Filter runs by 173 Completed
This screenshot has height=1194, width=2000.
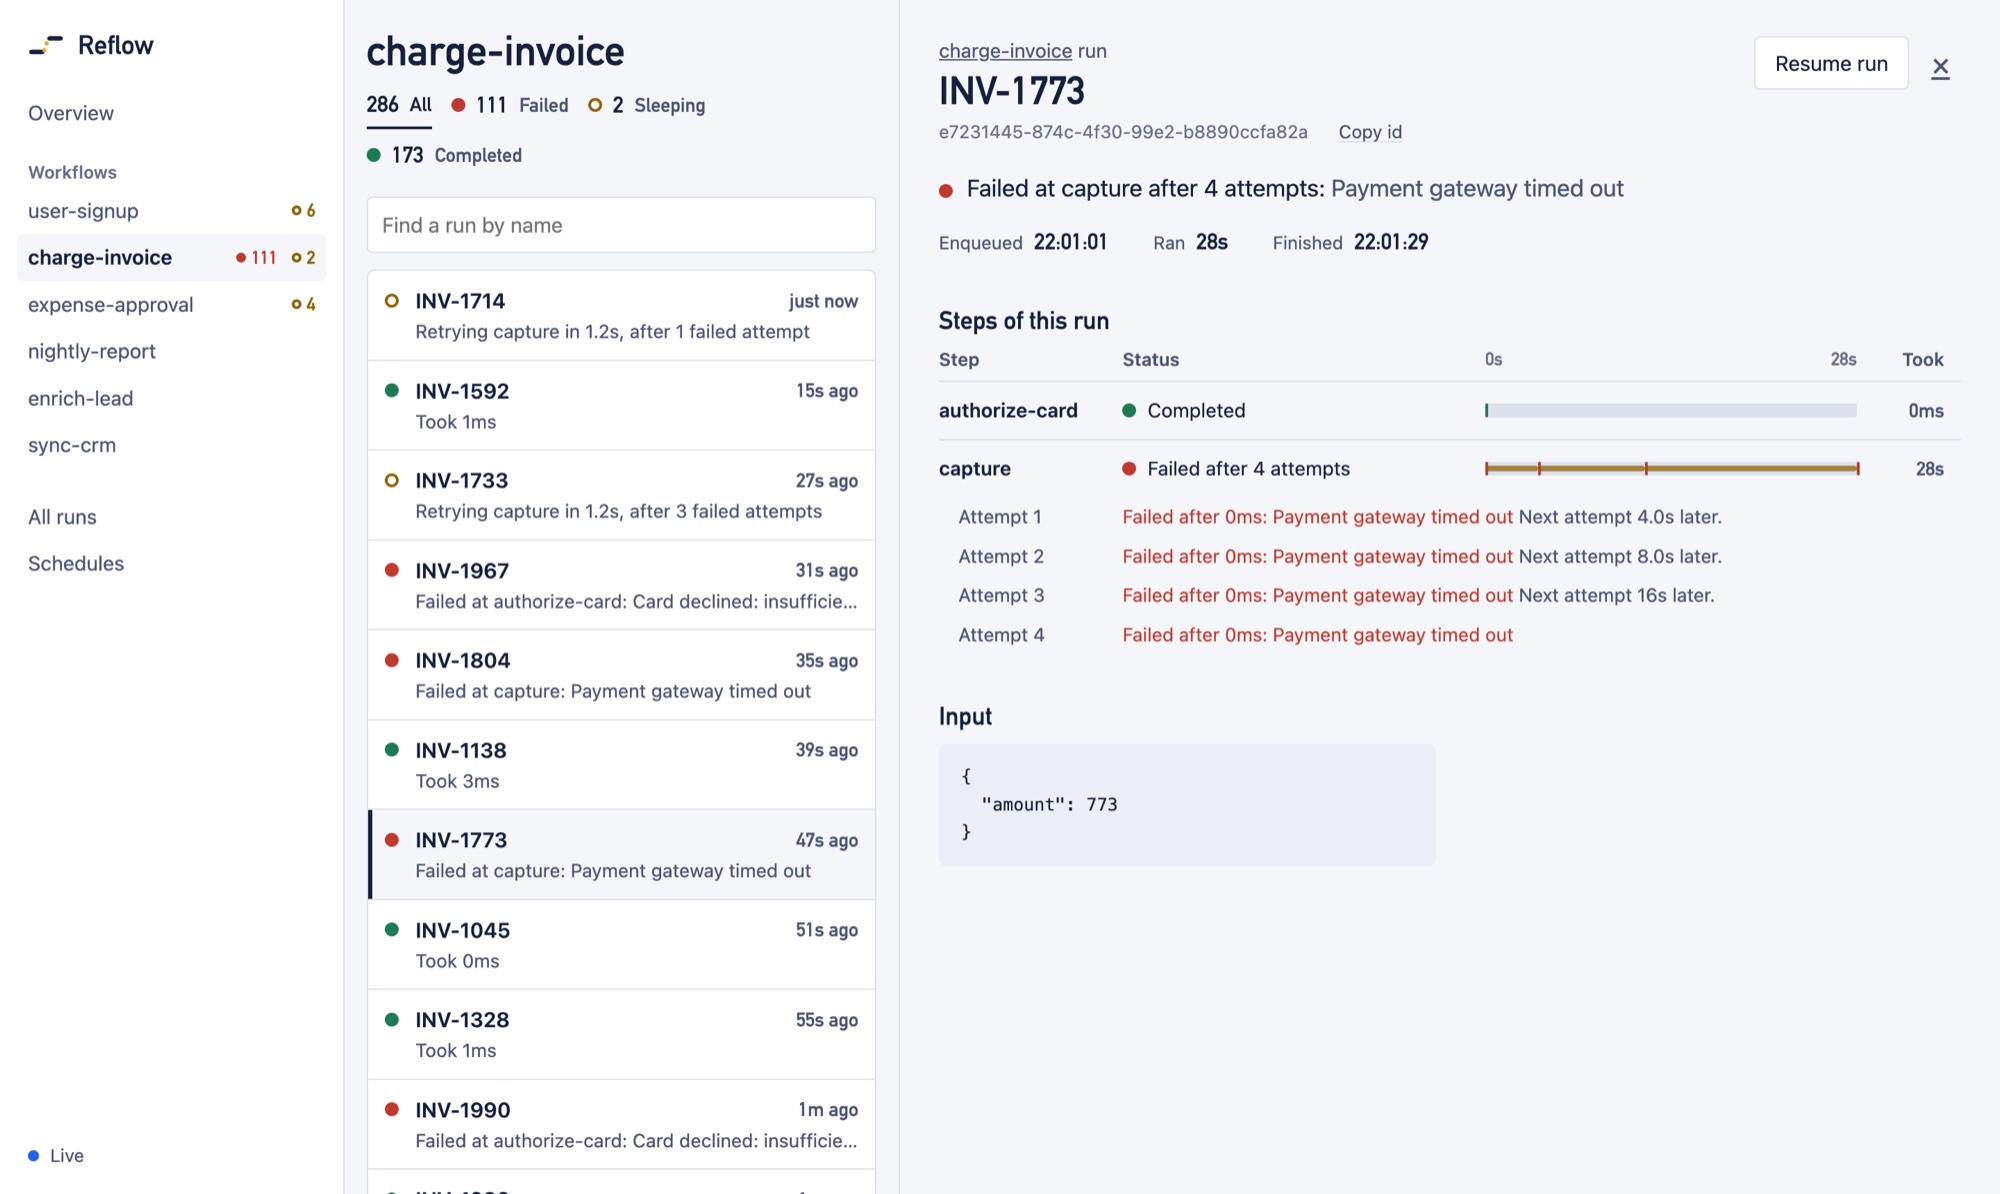(x=444, y=155)
